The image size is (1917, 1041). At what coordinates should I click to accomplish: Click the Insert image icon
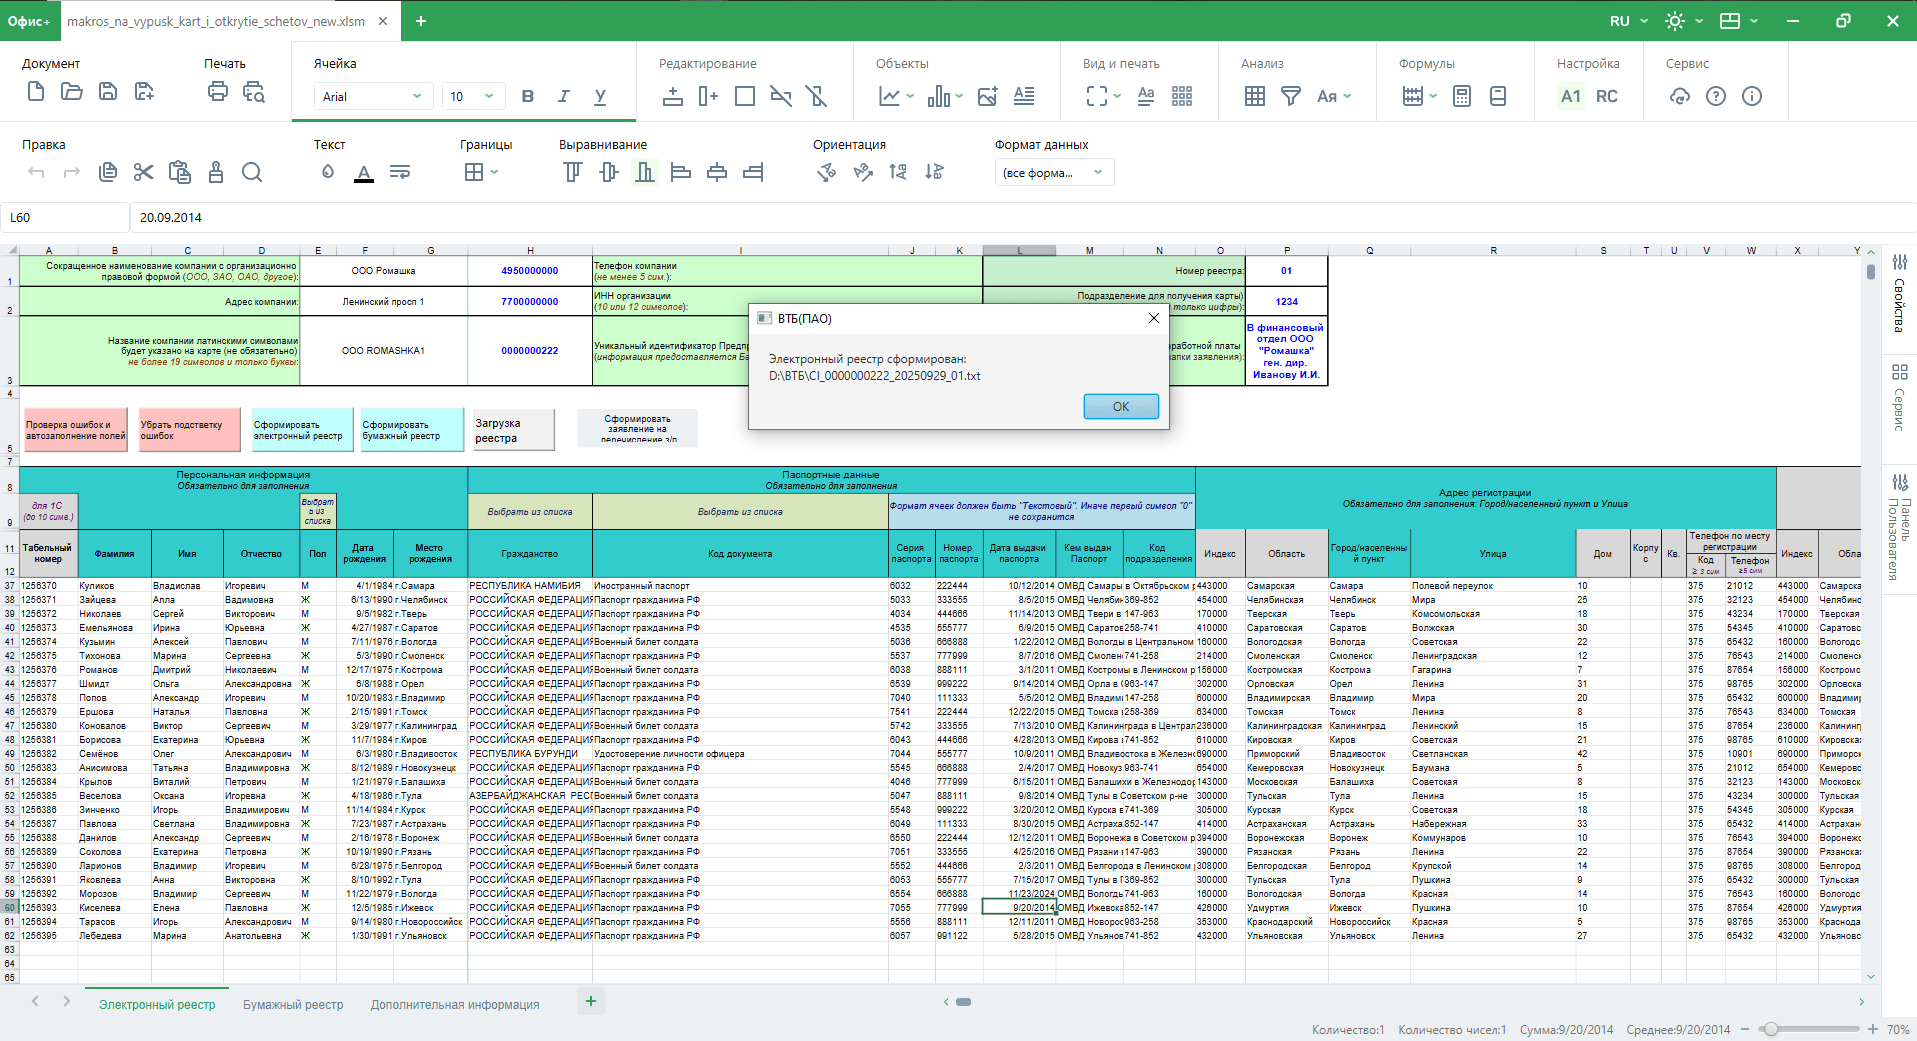987,96
